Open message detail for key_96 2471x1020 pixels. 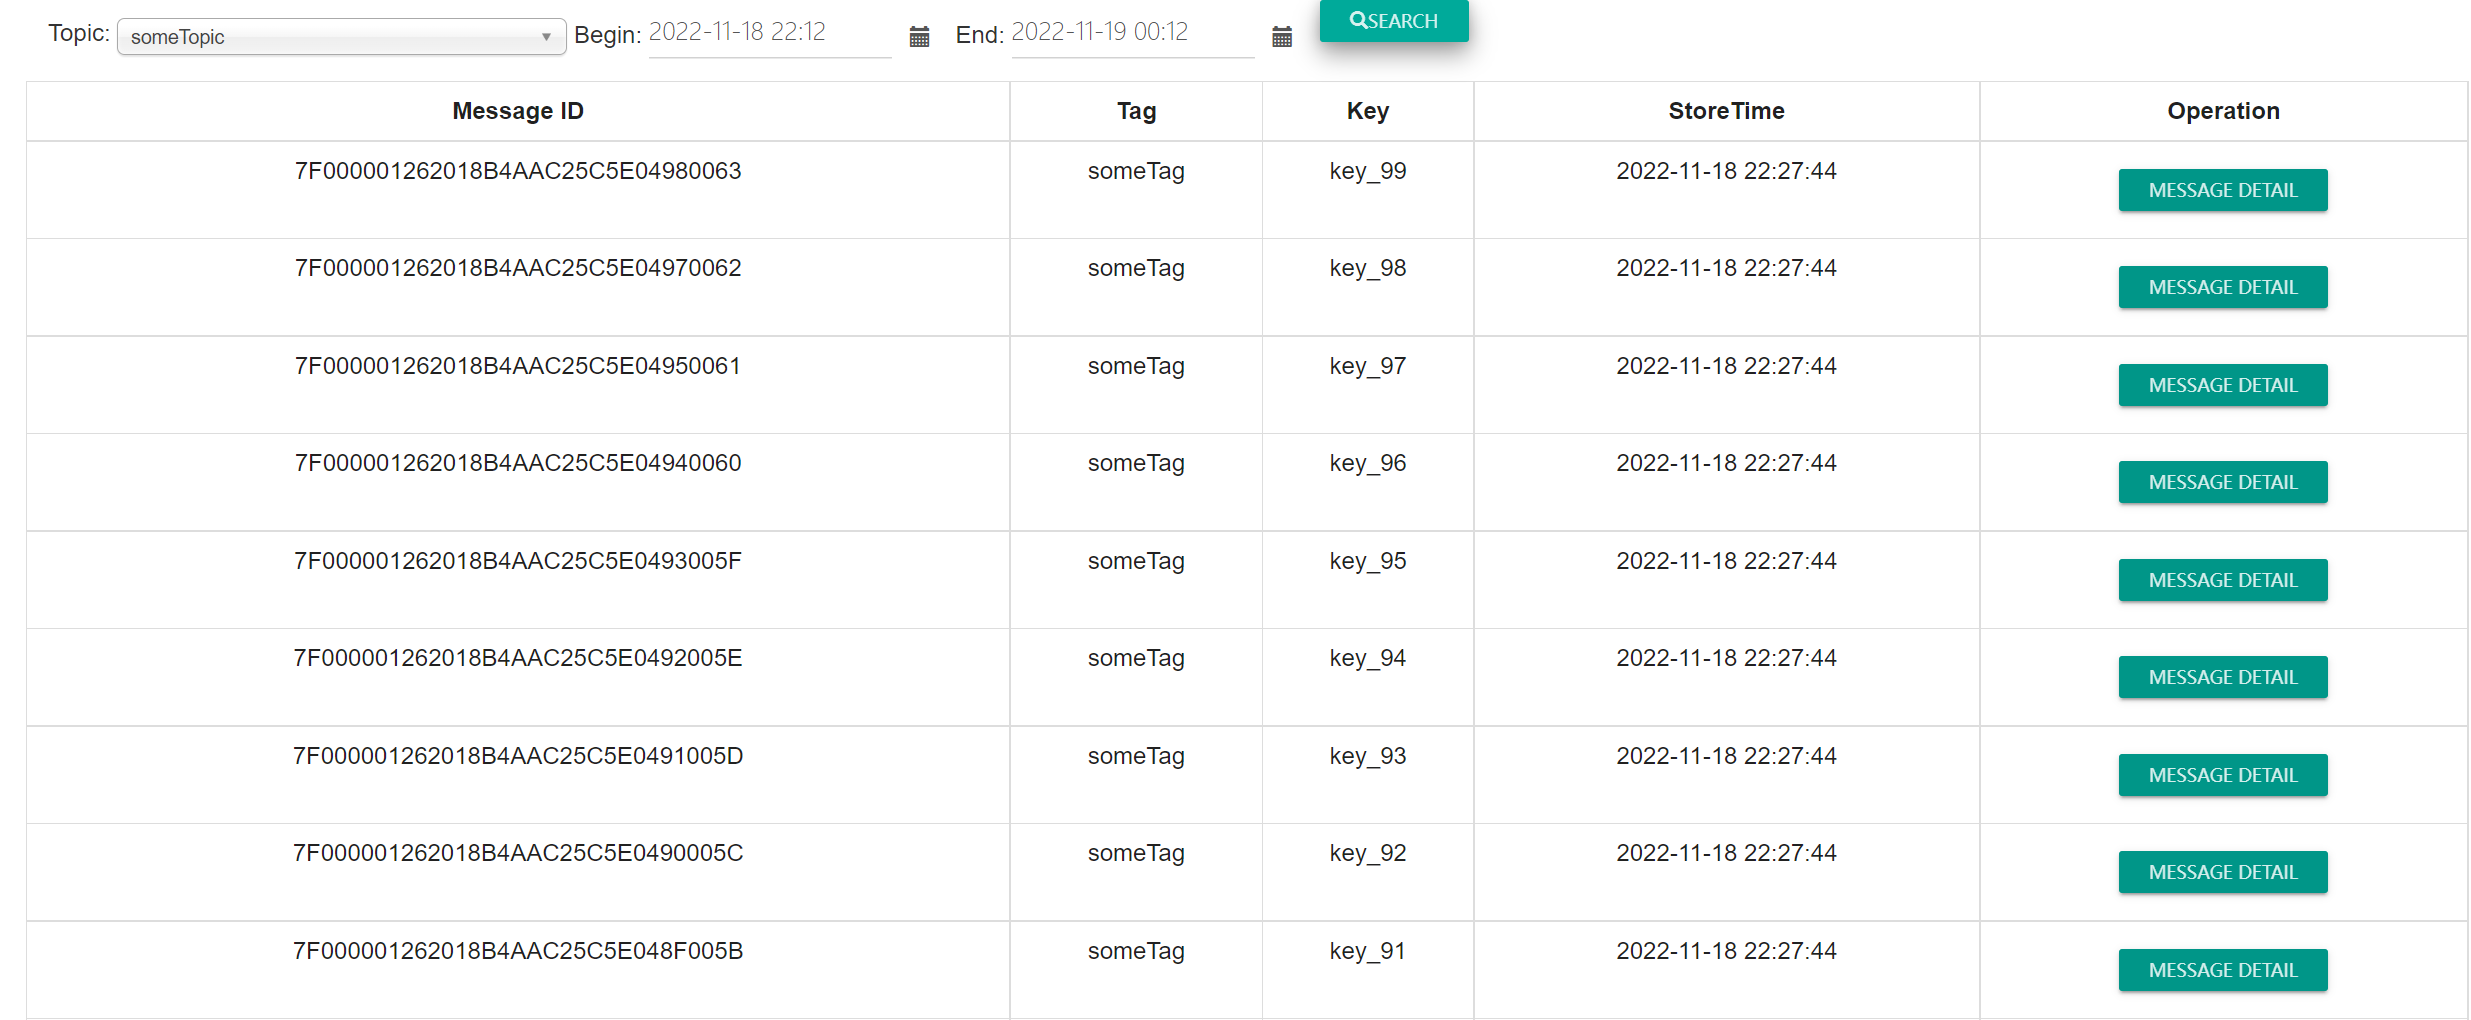pyautogui.click(x=2223, y=482)
